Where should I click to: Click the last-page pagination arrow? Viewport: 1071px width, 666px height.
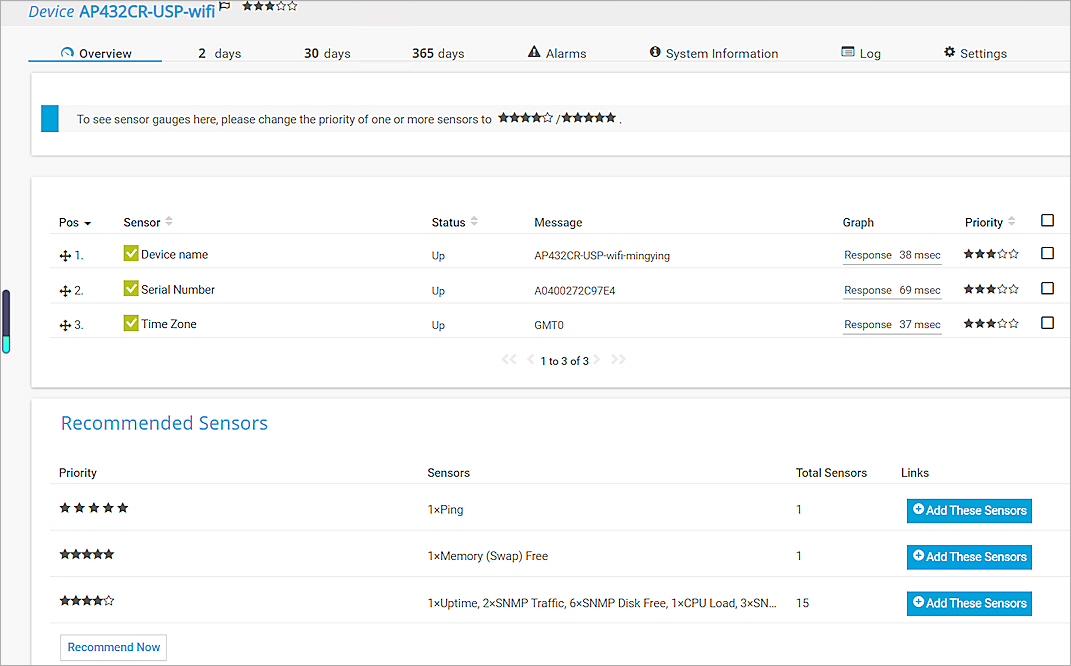click(618, 359)
